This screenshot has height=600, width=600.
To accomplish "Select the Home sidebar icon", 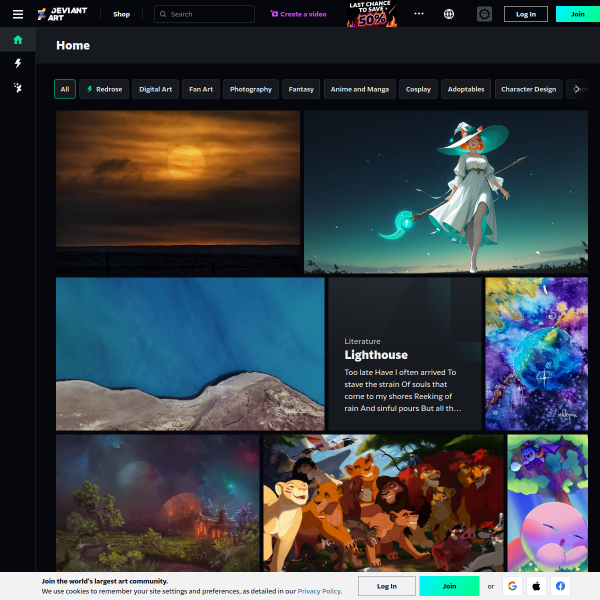I will tap(18, 39).
